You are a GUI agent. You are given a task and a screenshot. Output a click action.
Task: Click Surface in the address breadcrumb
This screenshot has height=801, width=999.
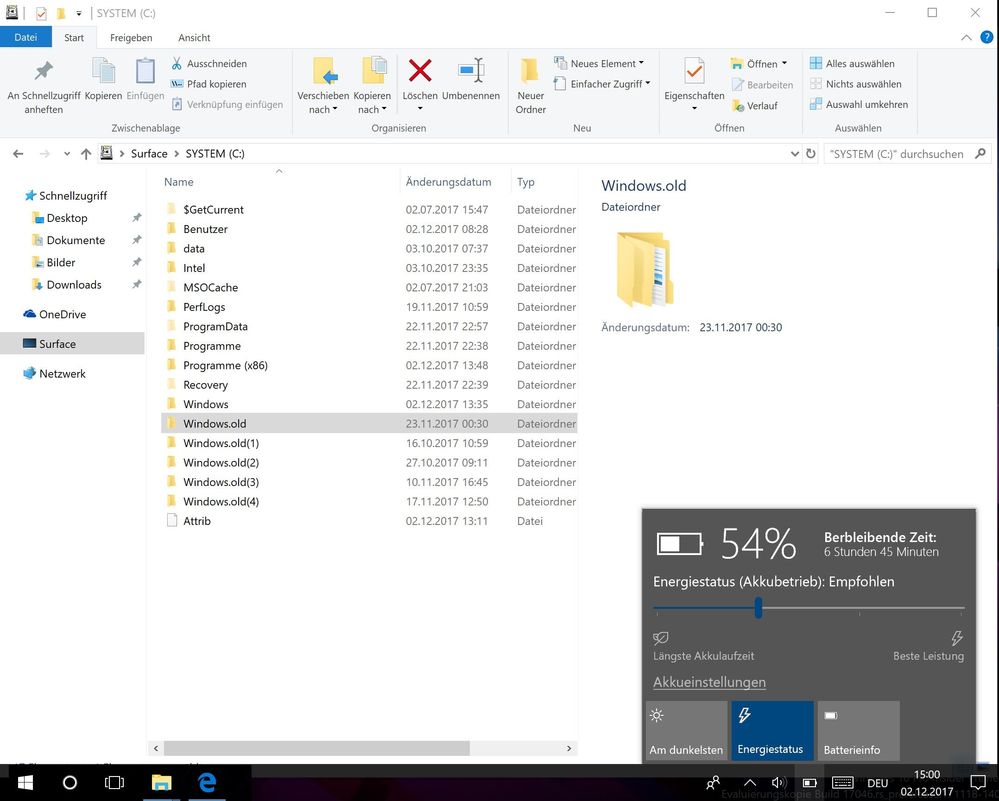(149, 154)
